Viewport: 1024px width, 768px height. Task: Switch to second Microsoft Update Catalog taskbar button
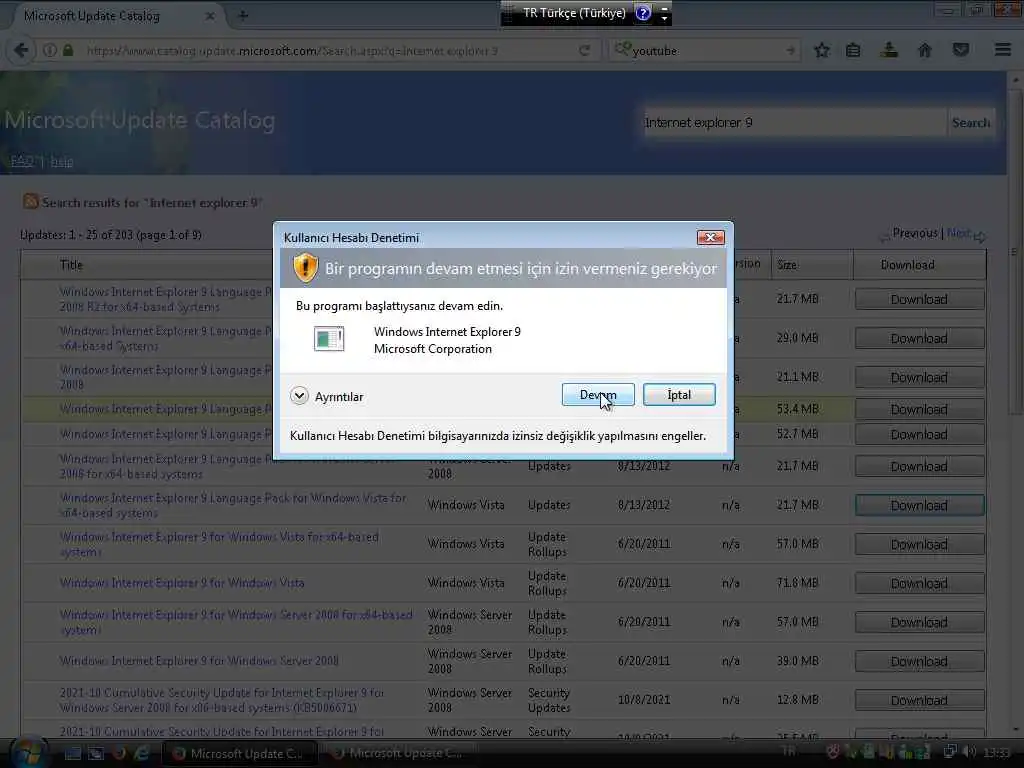398,754
